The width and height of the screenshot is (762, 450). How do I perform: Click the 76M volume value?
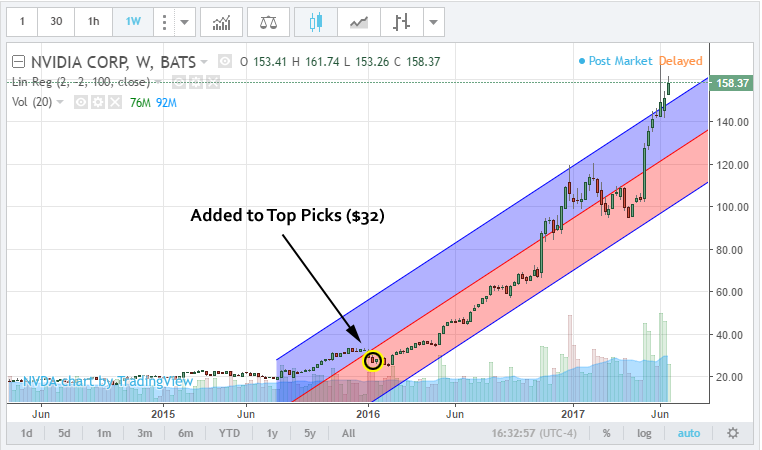click(140, 103)
